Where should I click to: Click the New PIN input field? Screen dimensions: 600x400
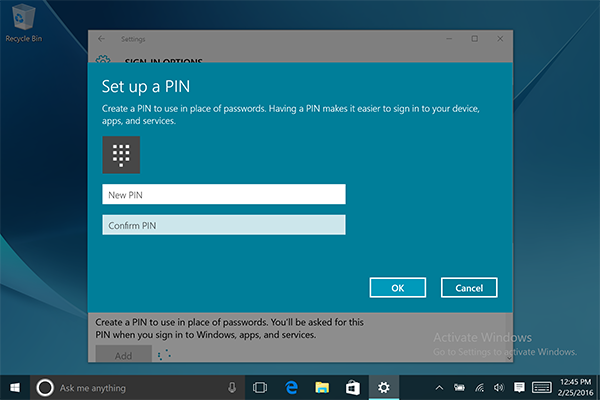[x=224, y=194]
